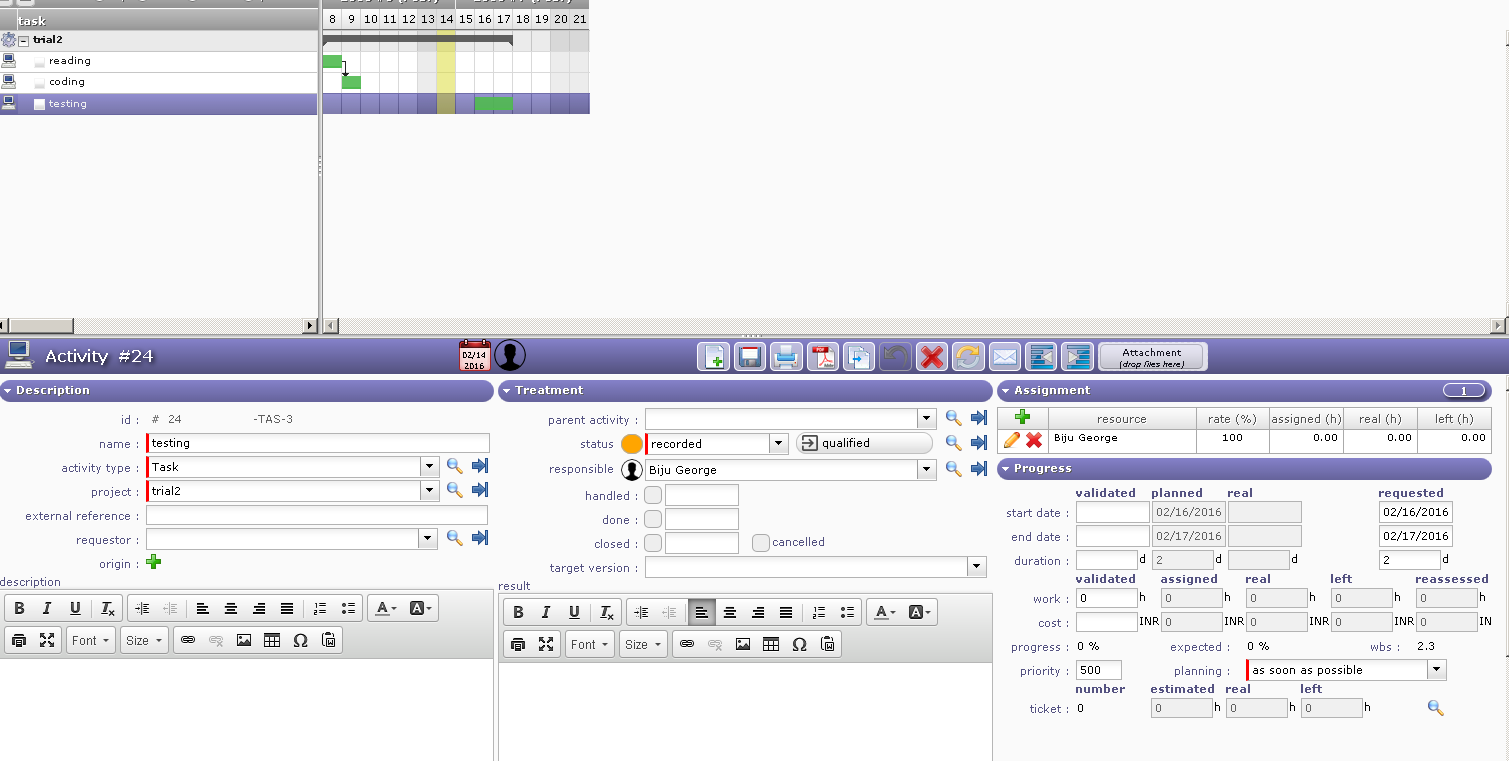Create a new activity with the new-document icon
This screenshot has width=1509, height=761.
point(714,357)
